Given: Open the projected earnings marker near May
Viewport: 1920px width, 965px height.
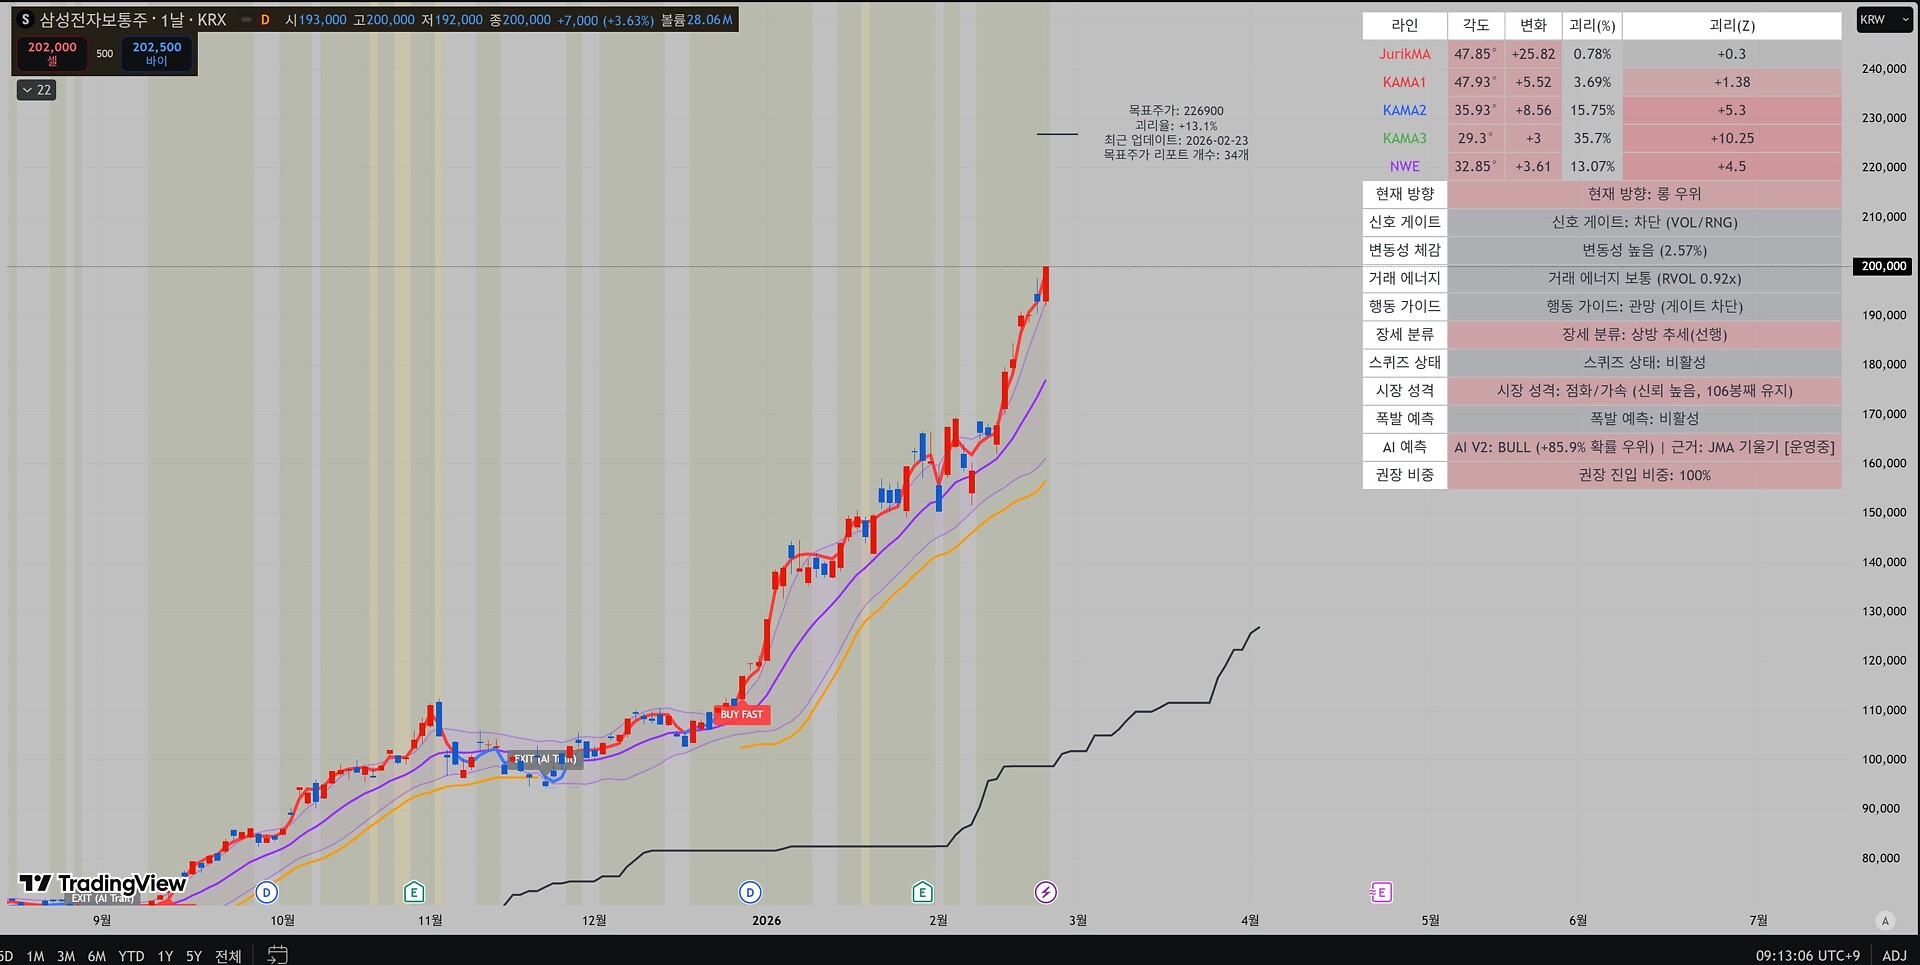Looking at the screenshot, I should [1381, 892].
